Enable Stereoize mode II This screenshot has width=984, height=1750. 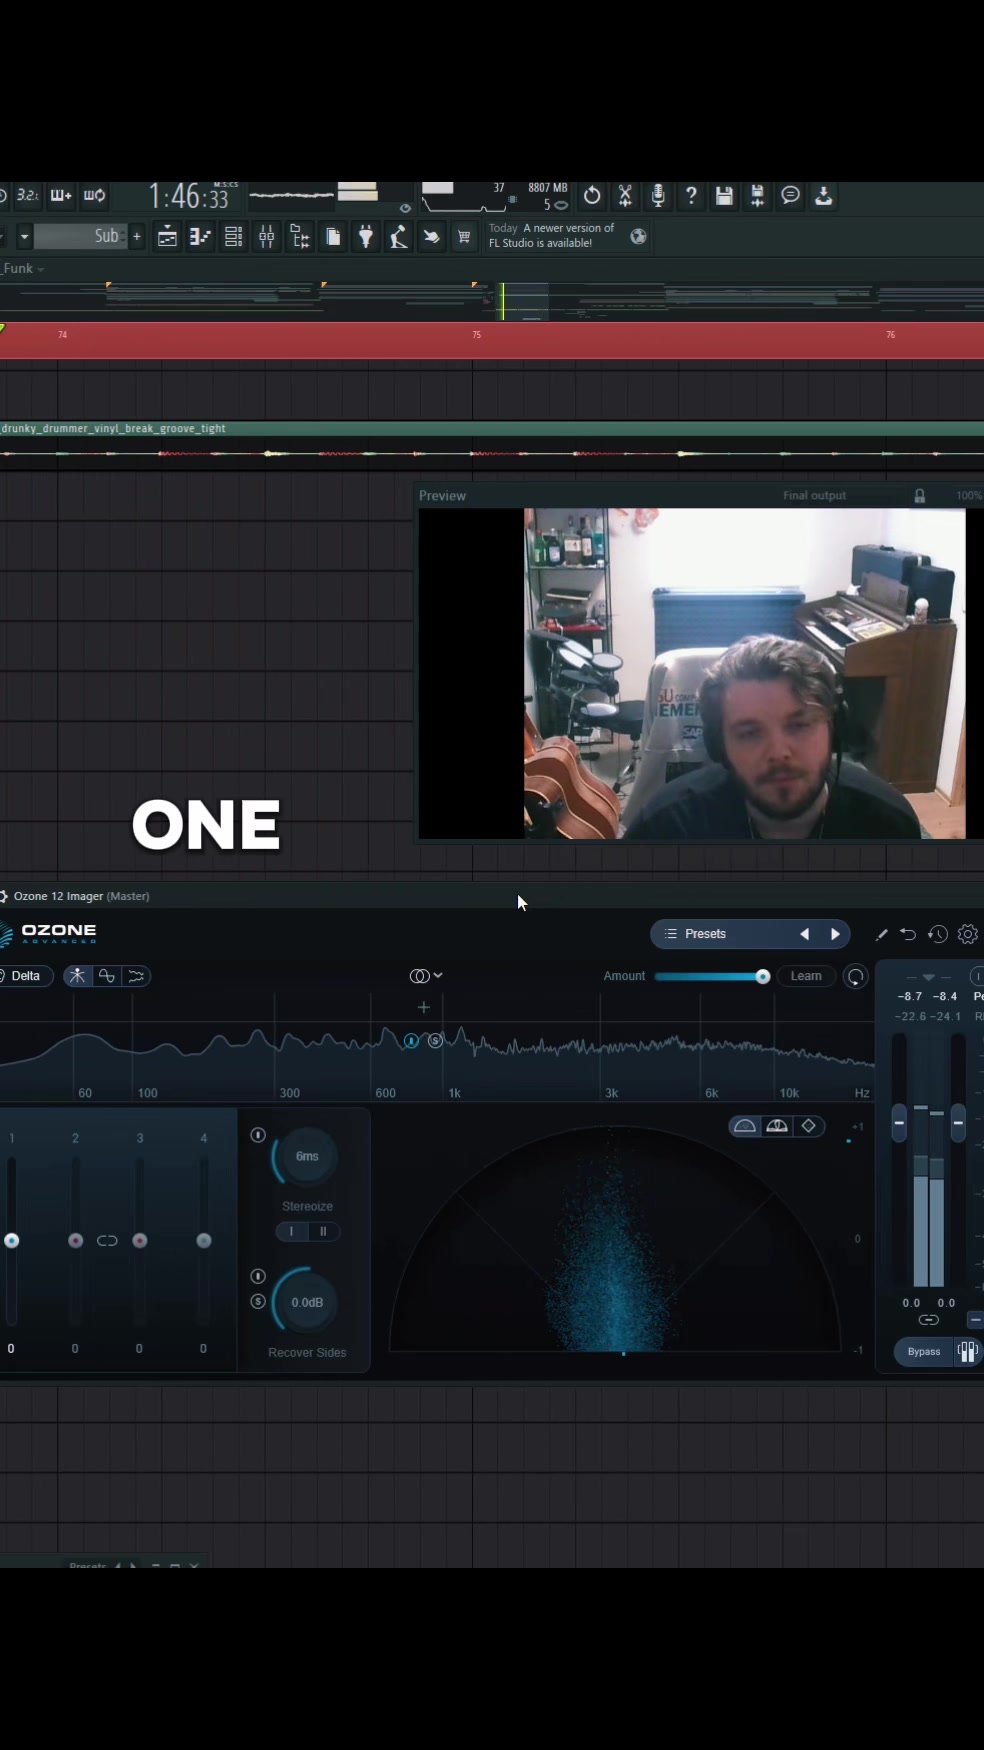point(323,1232)
